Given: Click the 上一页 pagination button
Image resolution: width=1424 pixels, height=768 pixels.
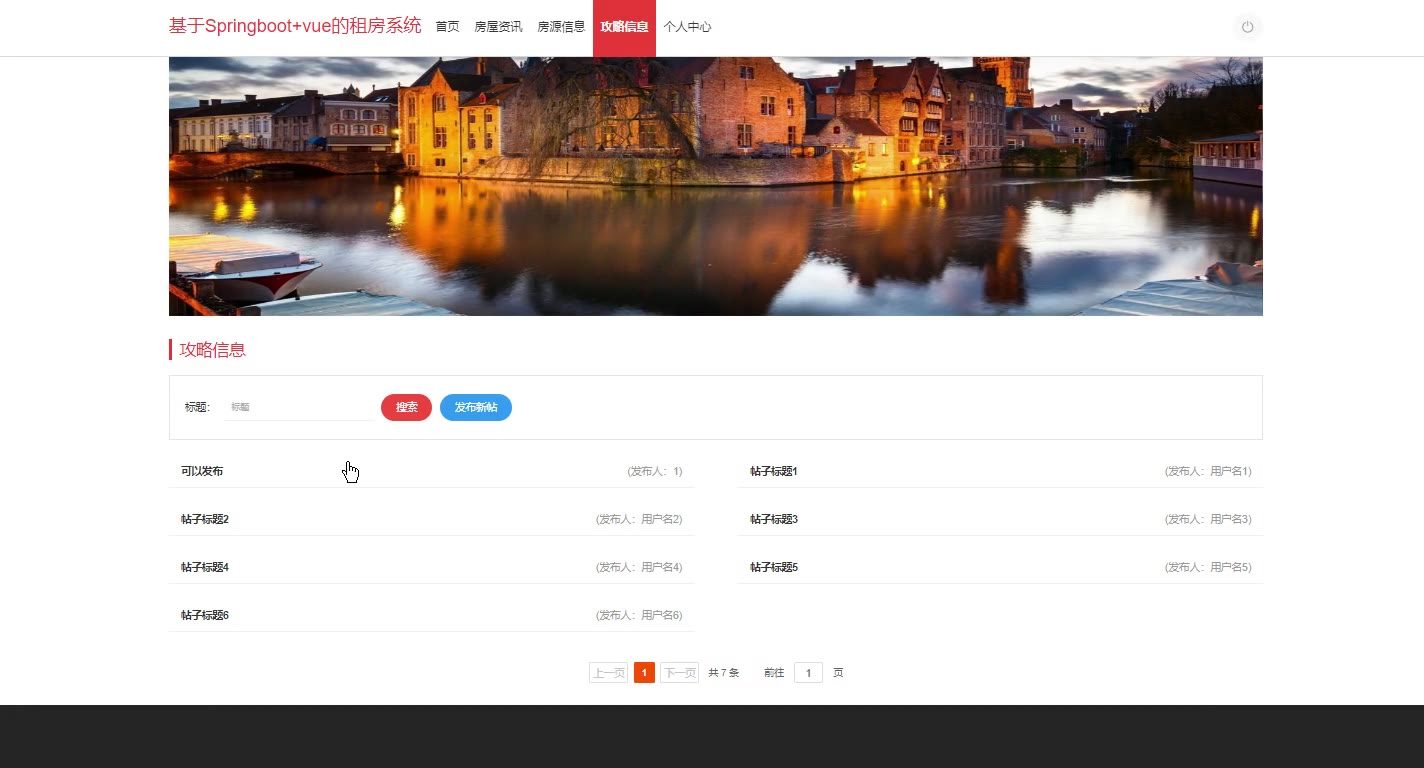Looking at the screenshot, I should (608, 673).
